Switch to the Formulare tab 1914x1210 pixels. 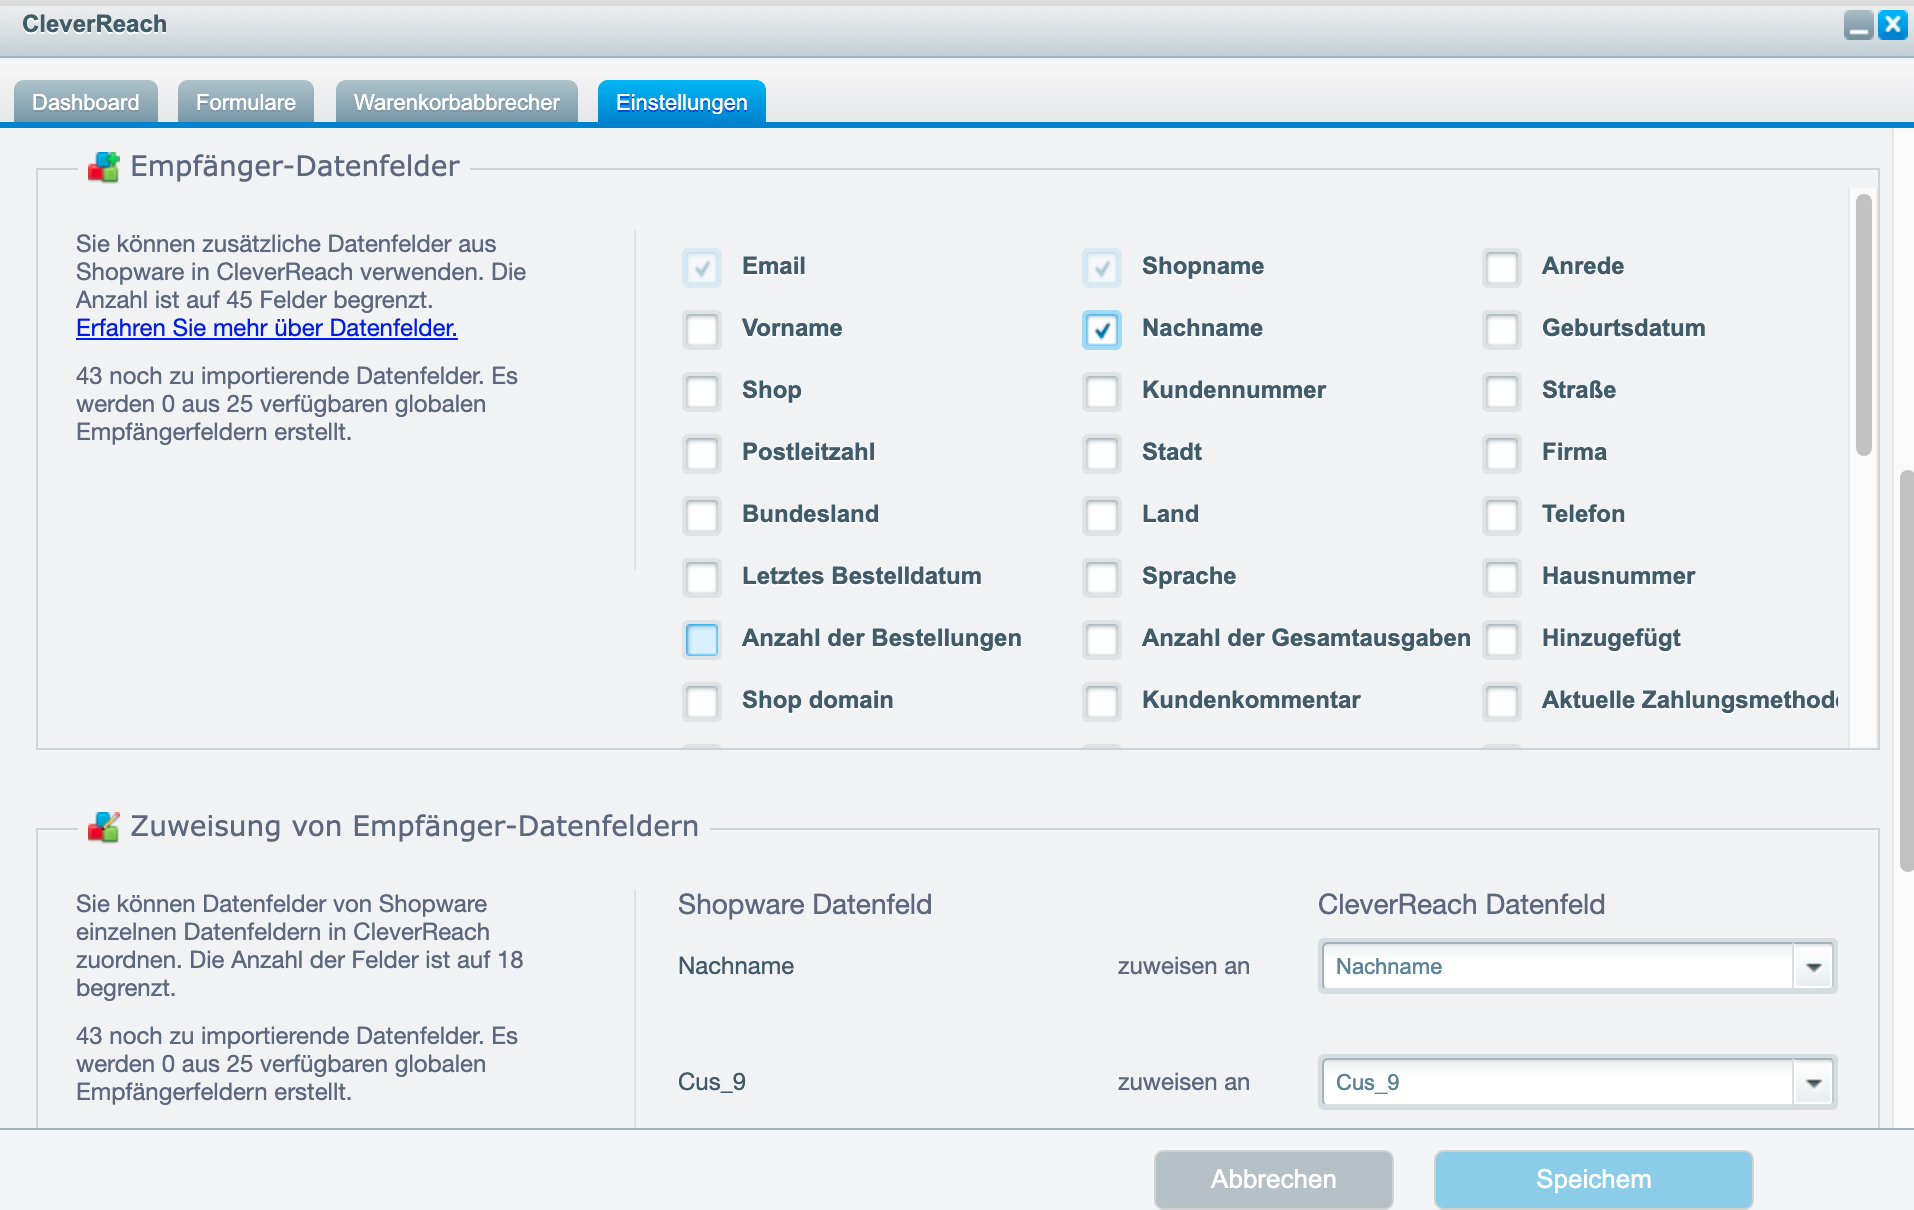point(246,102)
